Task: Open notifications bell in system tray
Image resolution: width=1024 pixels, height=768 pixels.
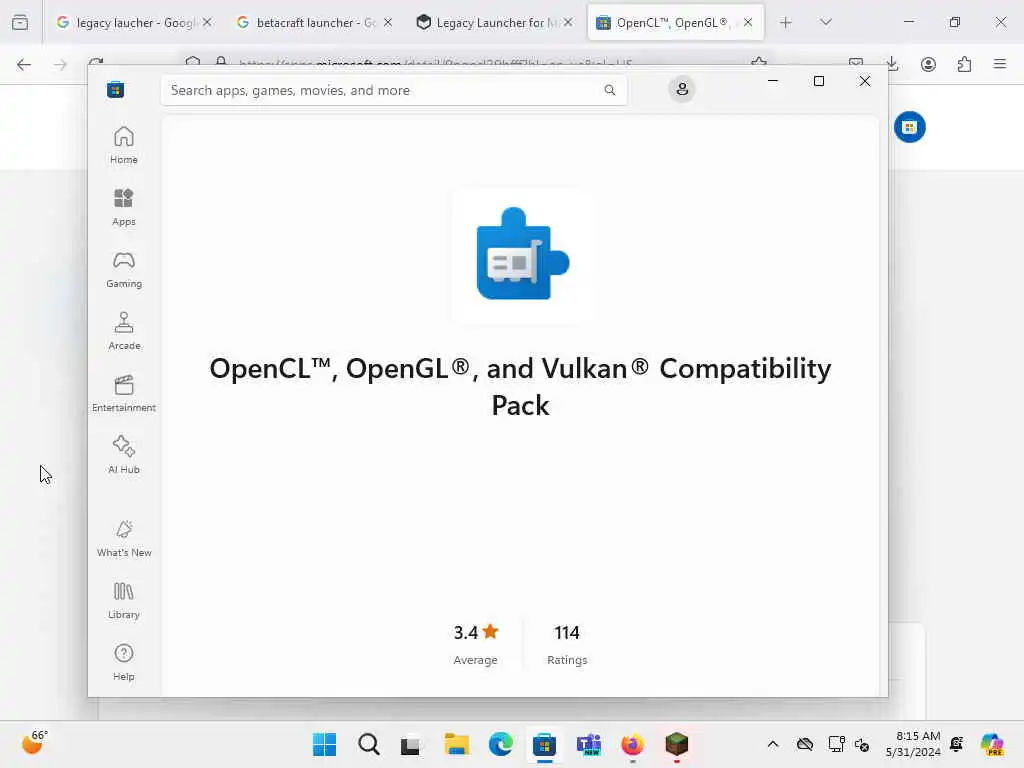Action: point(957,744)
